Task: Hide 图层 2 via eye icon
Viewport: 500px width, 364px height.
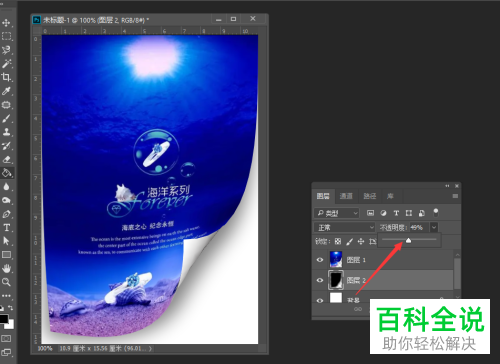Action: tap(320, 280)
